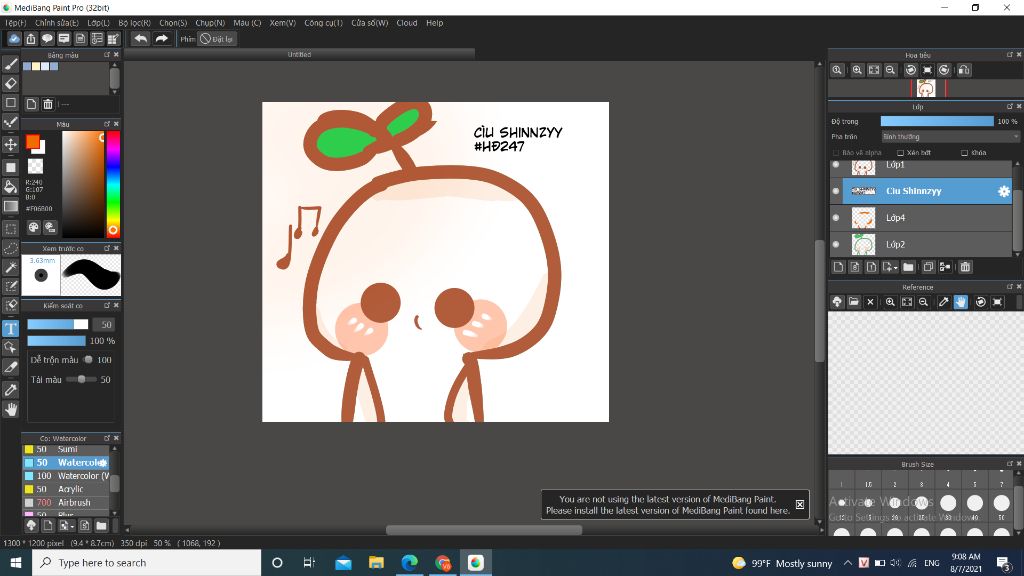Viewport: 1024px width, 576px height.
Task: Open Microsoft Edge from taskbar
Action: [409, 563]
